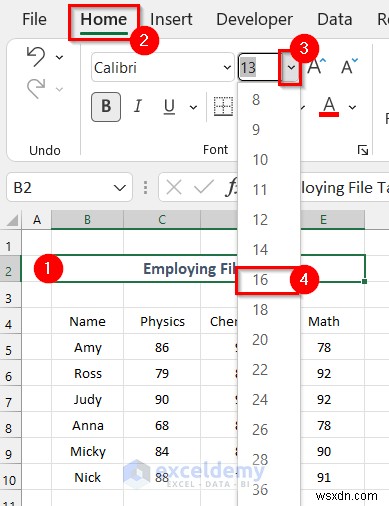This screenshot has height=506, width=389.
Task: Click the Undo arrow icon
Action: (x=36, y=57)
